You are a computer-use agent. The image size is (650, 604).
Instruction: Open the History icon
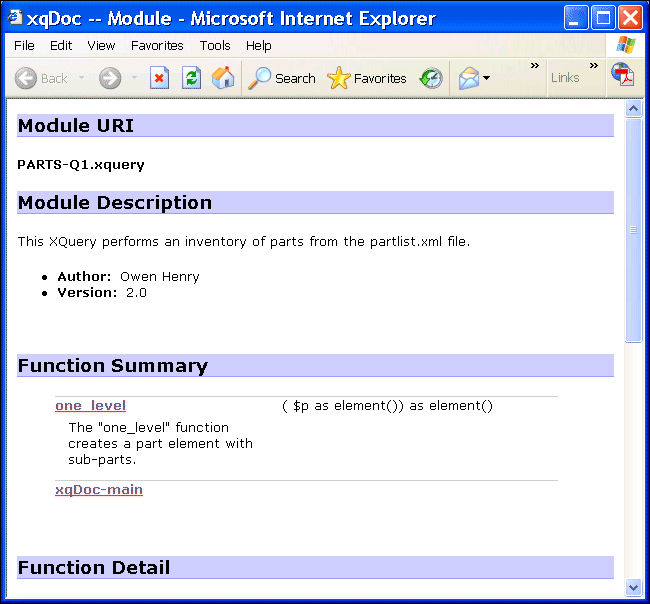[x=431, y=78]
